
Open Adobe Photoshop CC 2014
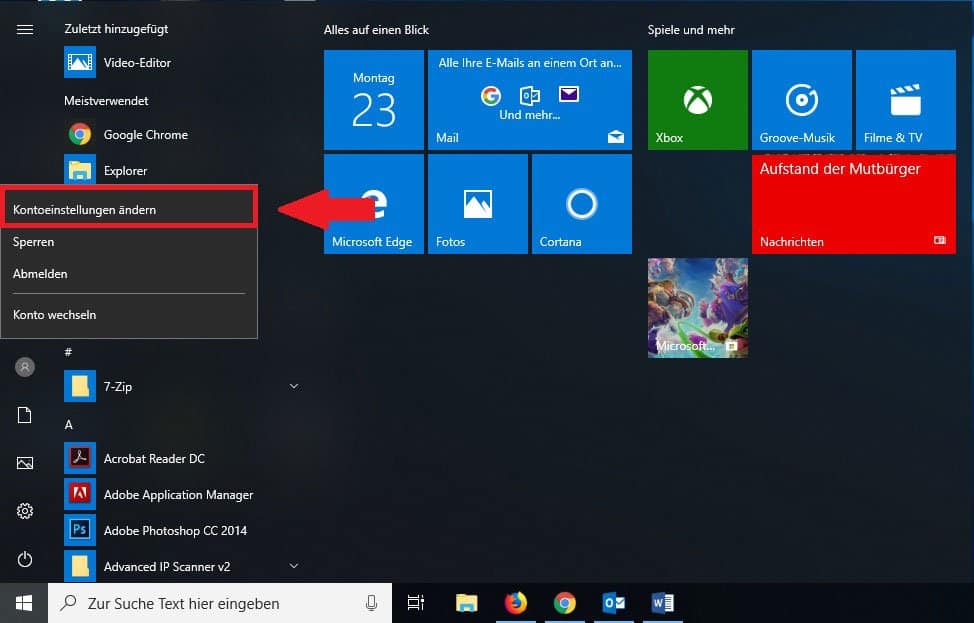pyautogui.click(x=175, y=530)
